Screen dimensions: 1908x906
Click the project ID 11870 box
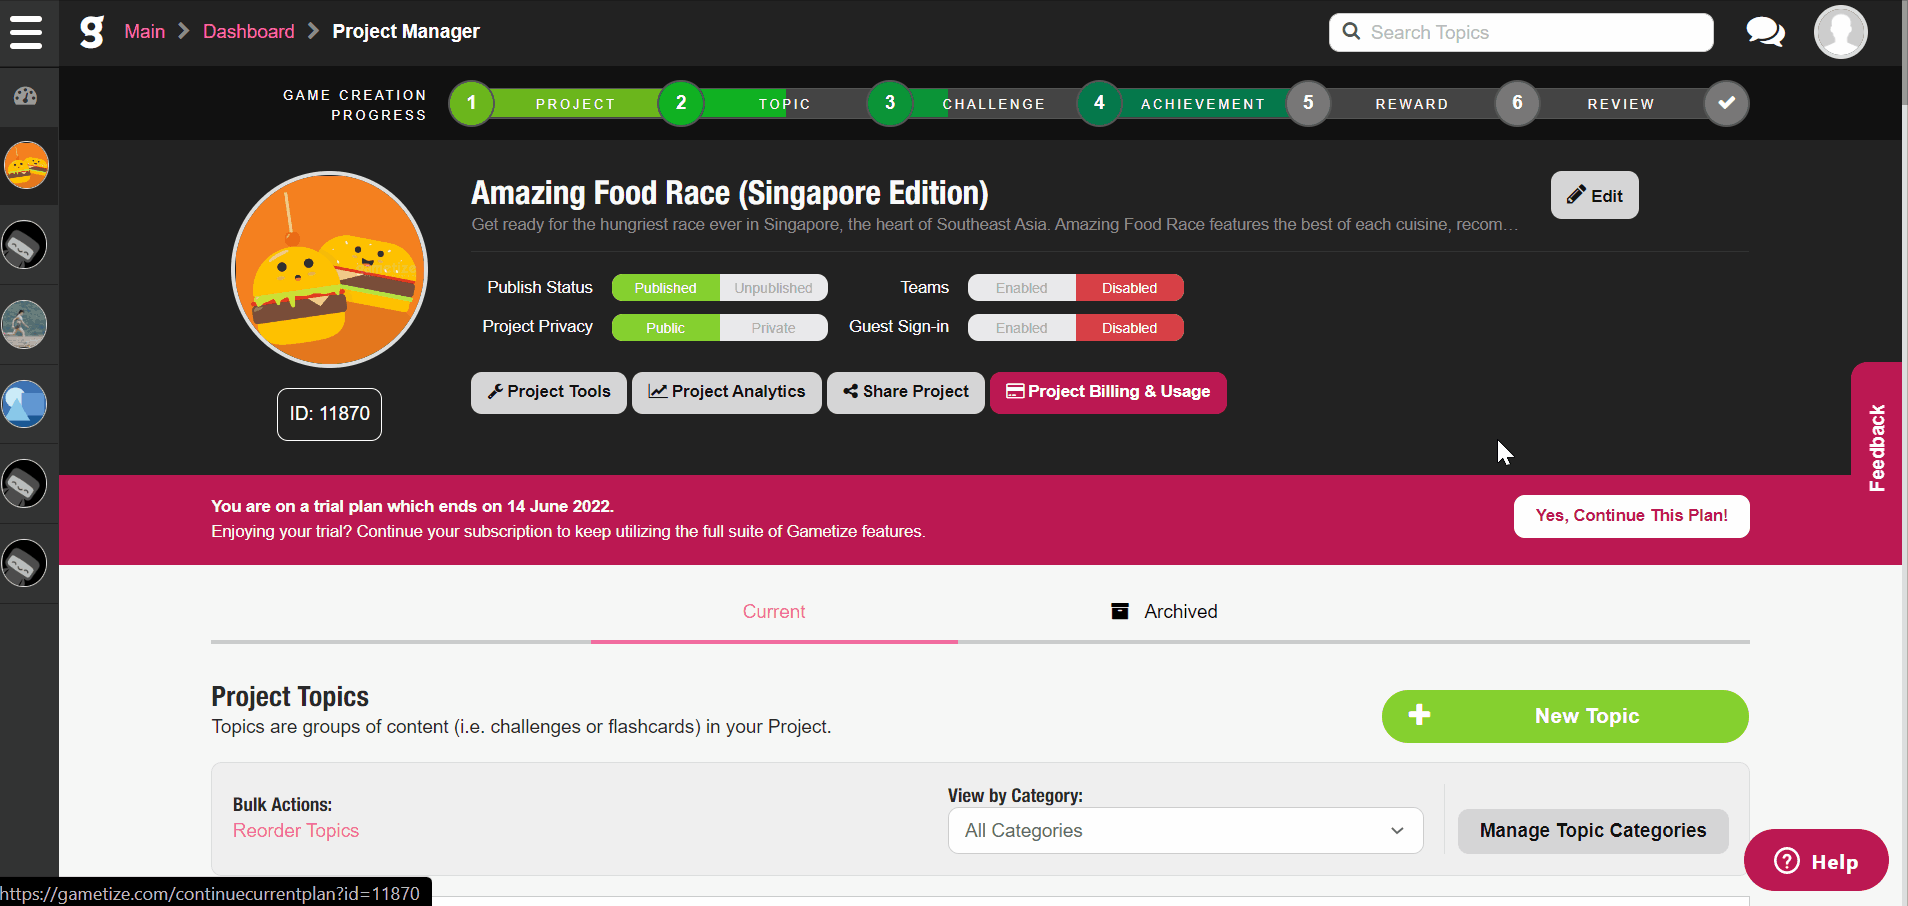click(329, 414)
